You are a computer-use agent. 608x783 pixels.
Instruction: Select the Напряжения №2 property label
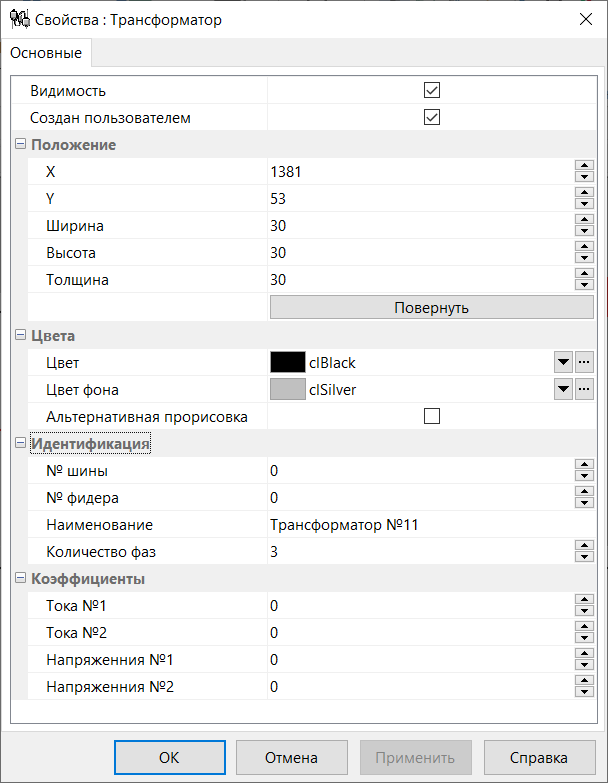click(110, 687)
